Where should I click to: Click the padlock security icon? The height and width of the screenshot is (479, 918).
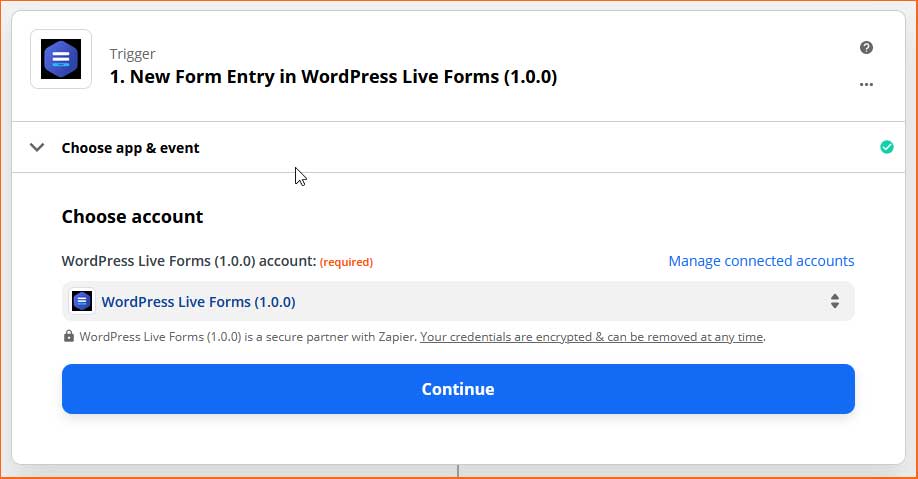[68, 336]
